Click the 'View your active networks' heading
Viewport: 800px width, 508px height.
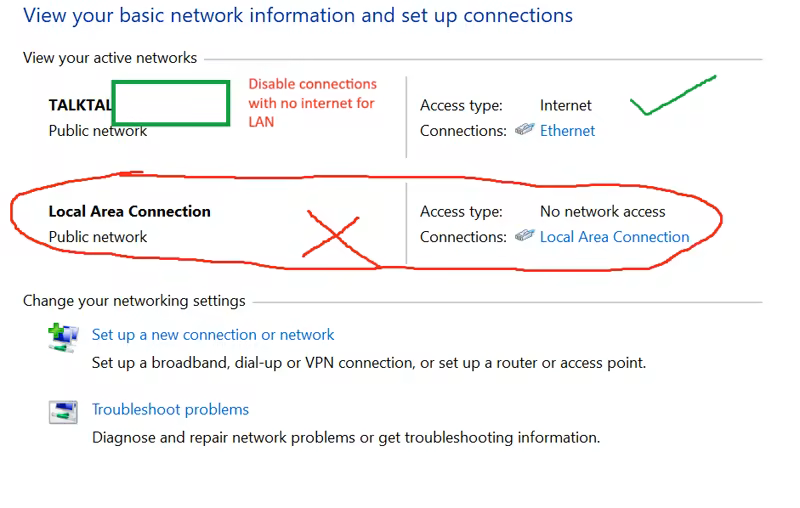pos(110,58)
